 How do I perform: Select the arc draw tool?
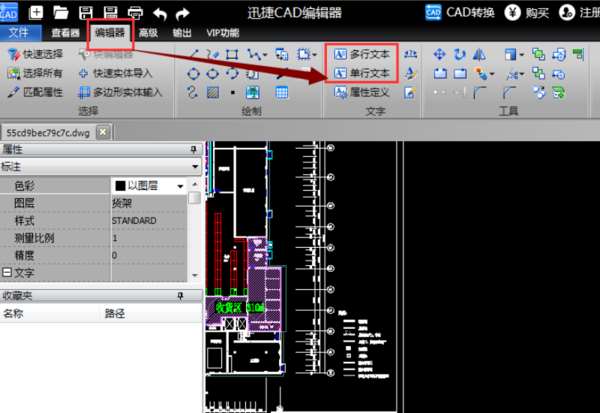click(x=232, y=73)
